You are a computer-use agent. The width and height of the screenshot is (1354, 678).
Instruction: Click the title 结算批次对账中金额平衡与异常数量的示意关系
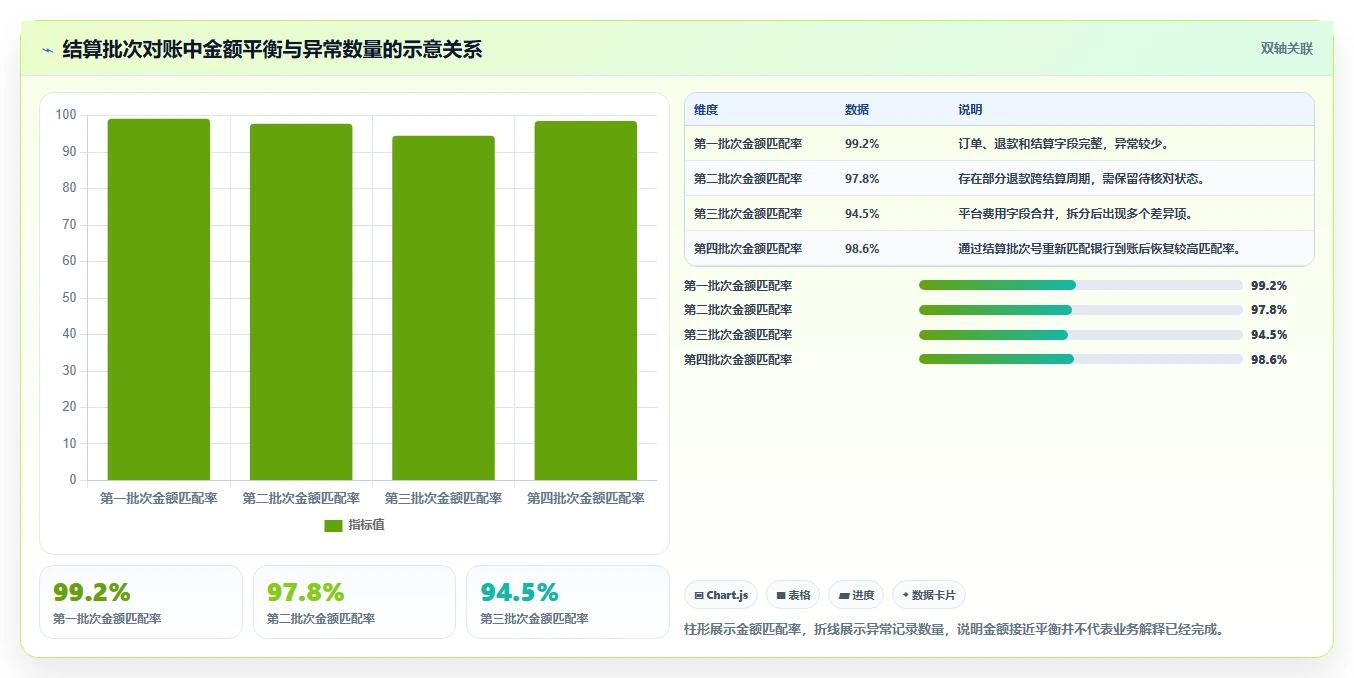(x=272, y=49)
